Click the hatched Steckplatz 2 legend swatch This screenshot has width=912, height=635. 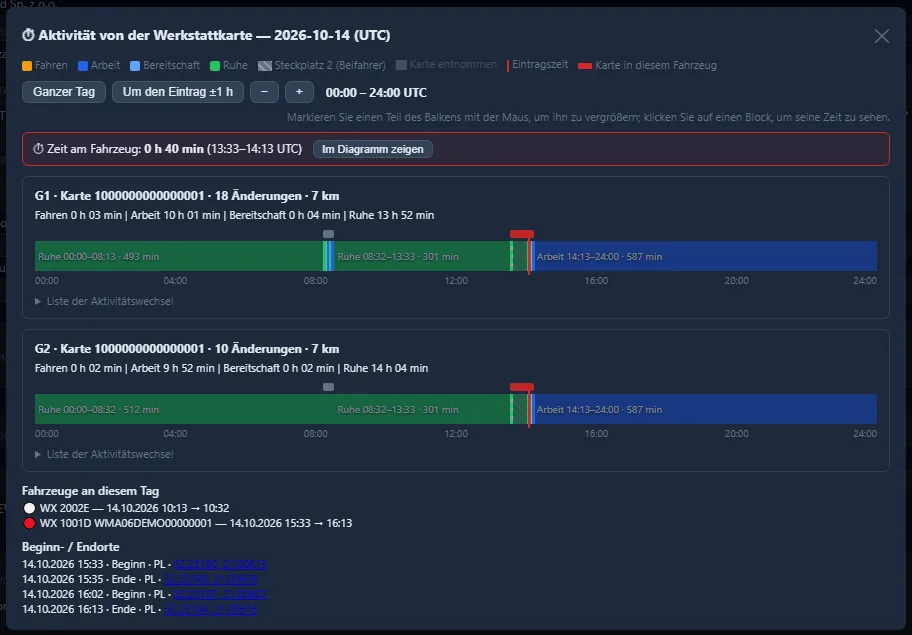265,66
